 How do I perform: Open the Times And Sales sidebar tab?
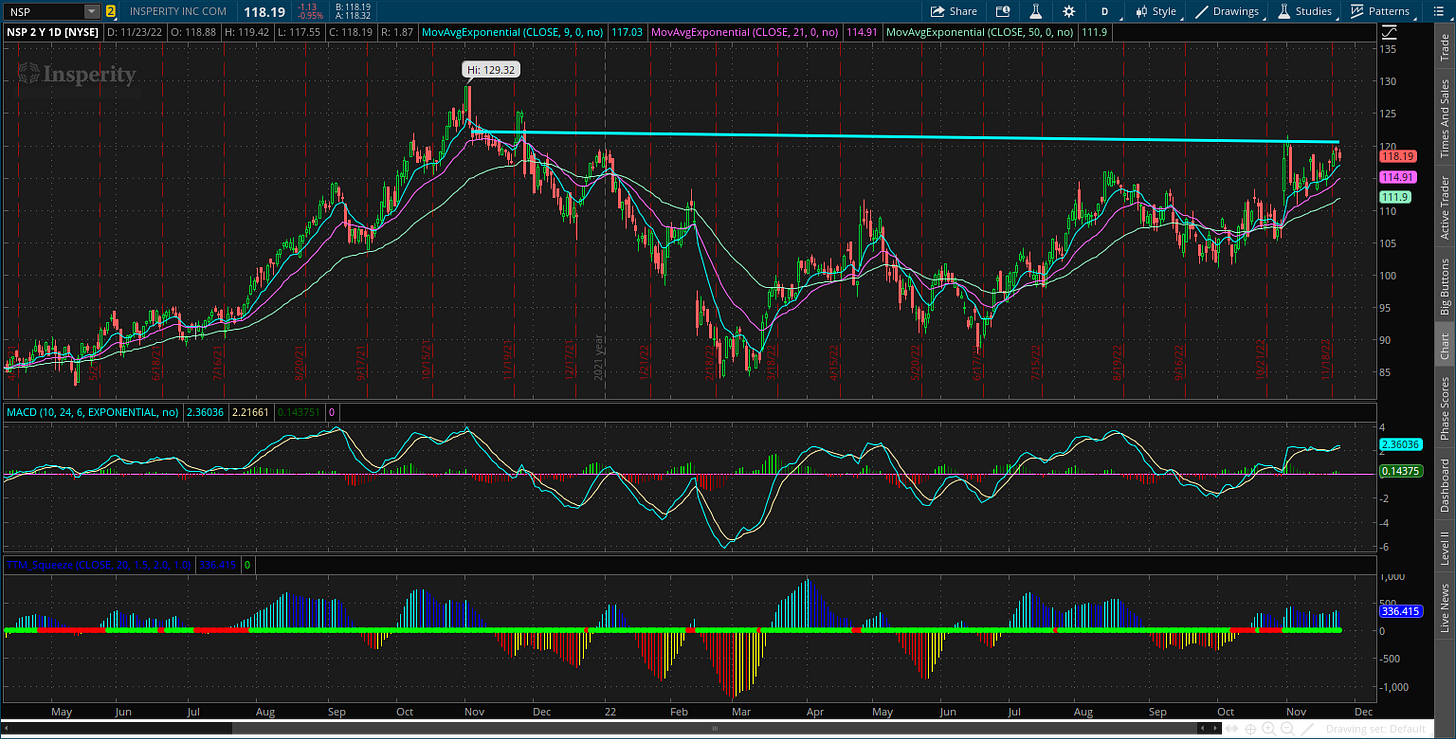[x=1445, y=118]
